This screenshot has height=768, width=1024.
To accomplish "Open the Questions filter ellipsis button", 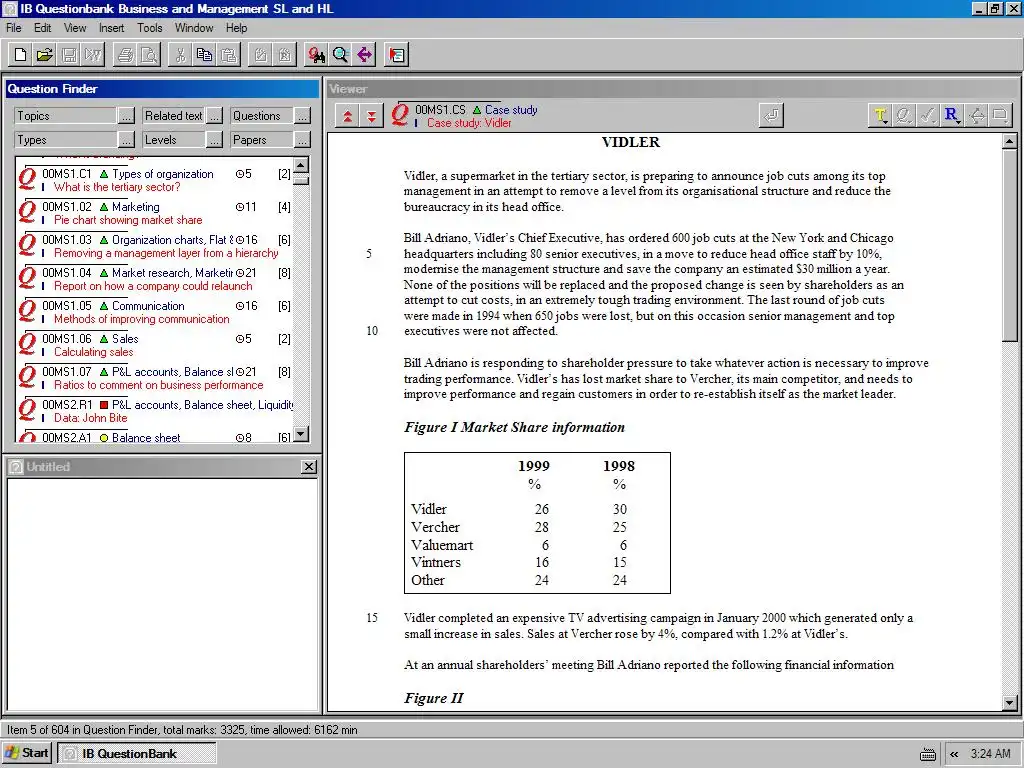I will coord(302,116).
